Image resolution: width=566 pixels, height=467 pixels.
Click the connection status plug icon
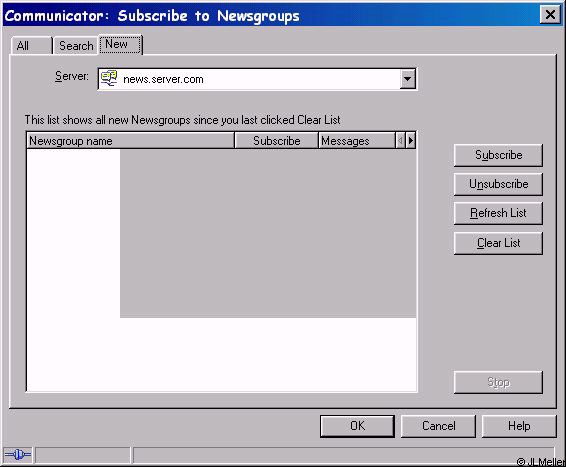(18, 454)
